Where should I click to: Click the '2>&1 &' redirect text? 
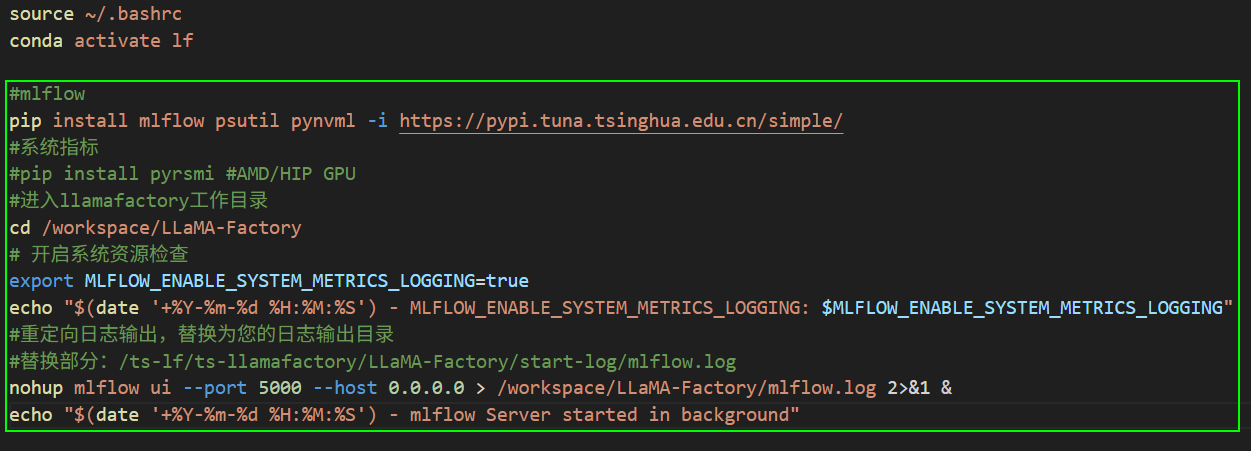click(919, 387)
